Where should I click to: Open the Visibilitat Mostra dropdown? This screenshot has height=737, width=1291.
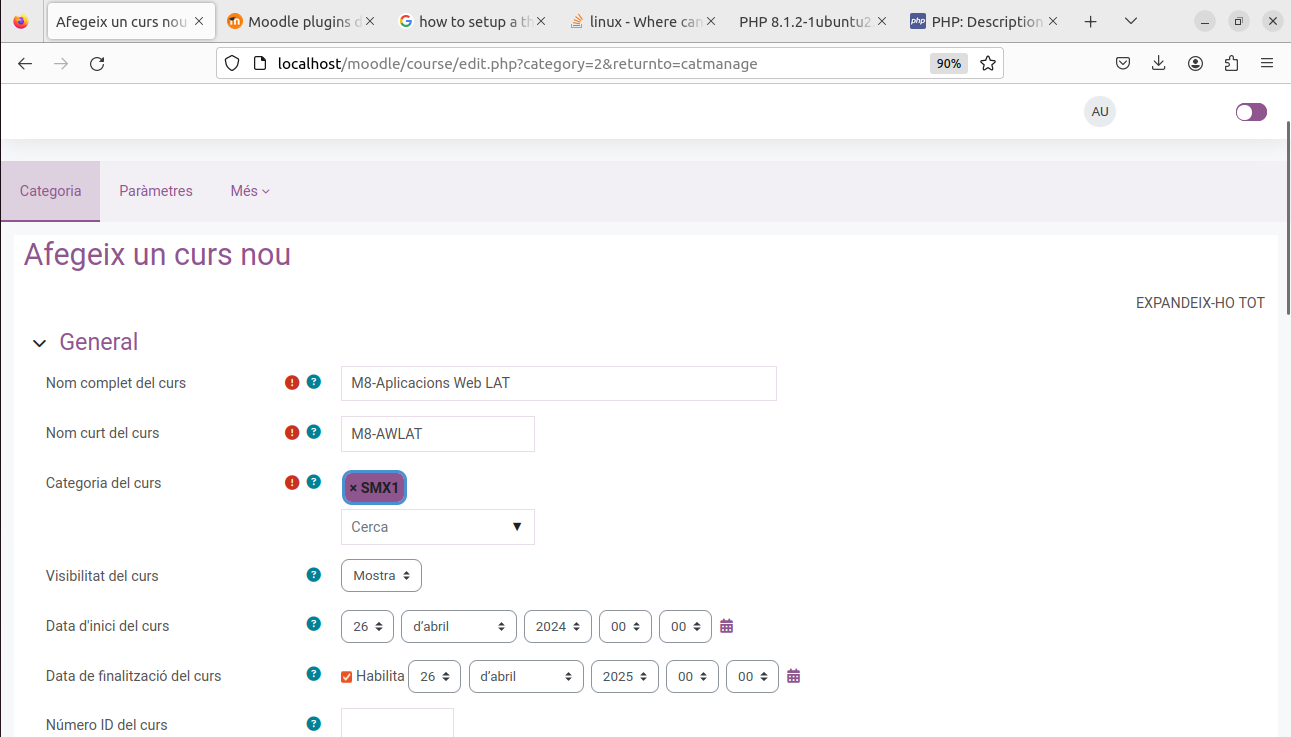coord(381,576)
